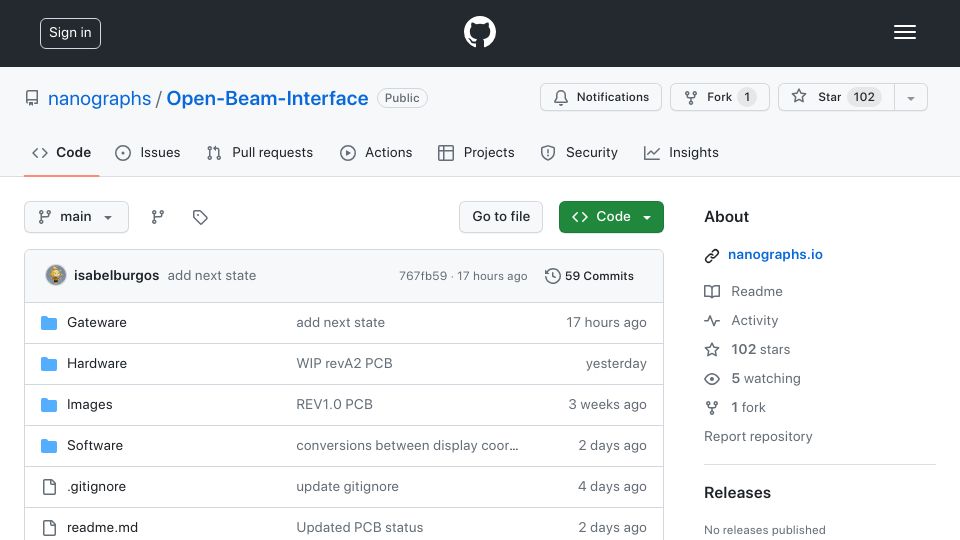Click the Activity pulse icon

click(x=711, y=320)
